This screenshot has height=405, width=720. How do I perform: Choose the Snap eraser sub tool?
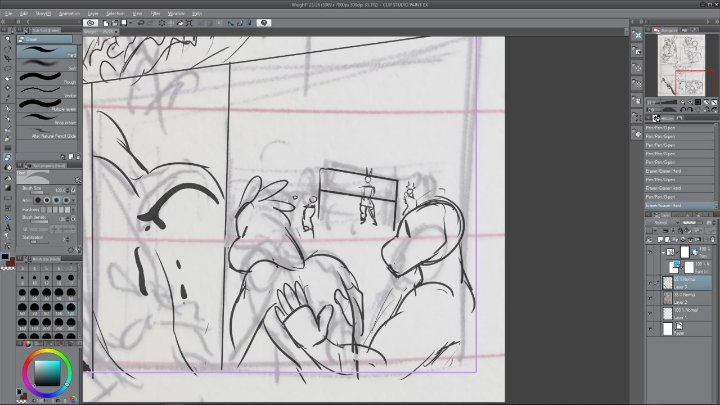point(47,118)
